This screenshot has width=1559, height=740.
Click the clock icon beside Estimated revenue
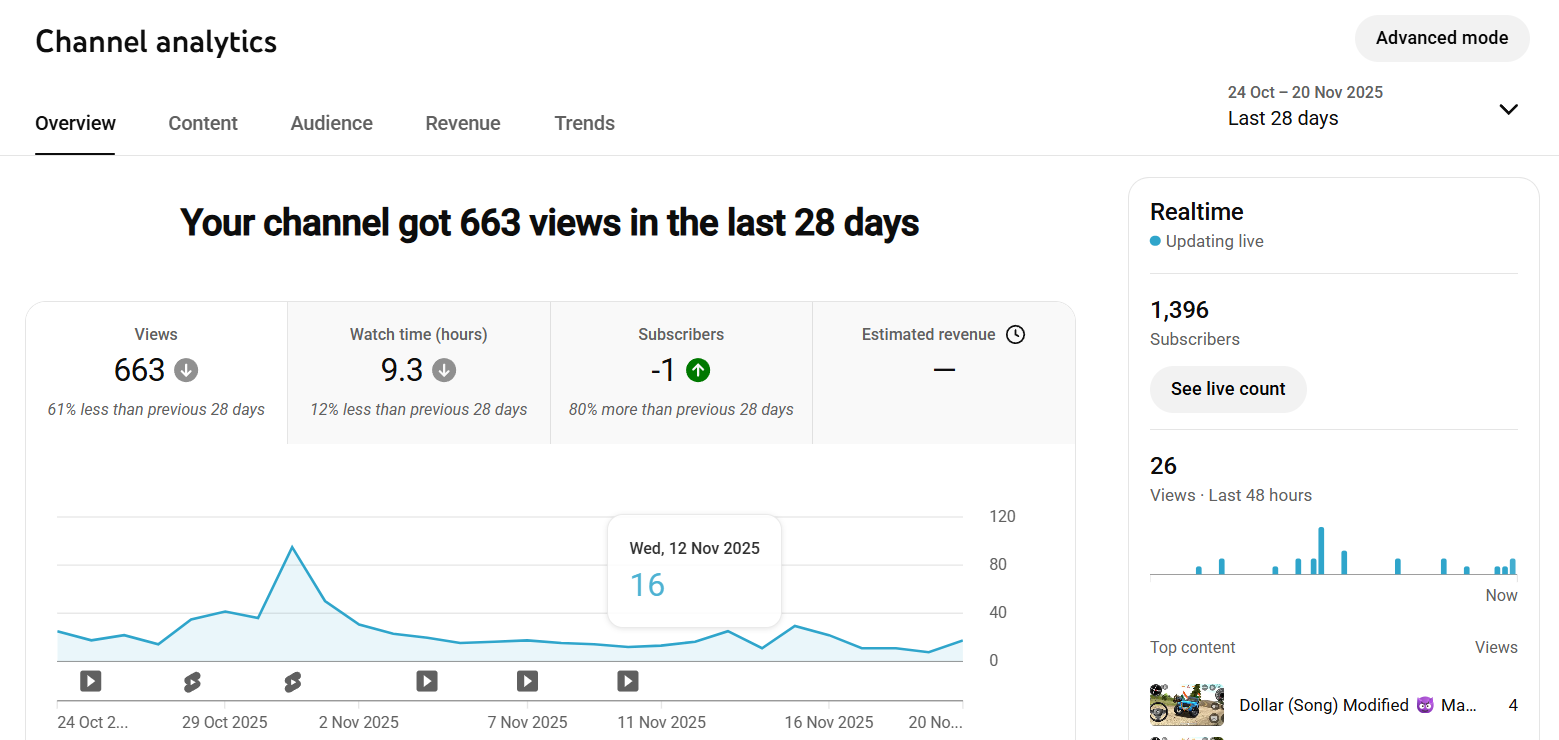point(1015,335)
